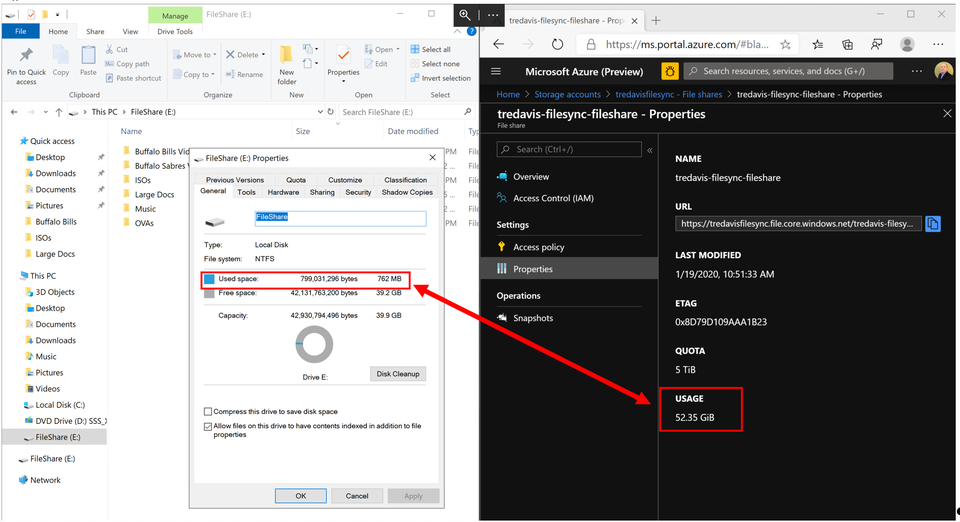Create a New folder from ribbon
Image resolution: width=960 pixels, height=522 pixels.
click(x=287, y=64)
